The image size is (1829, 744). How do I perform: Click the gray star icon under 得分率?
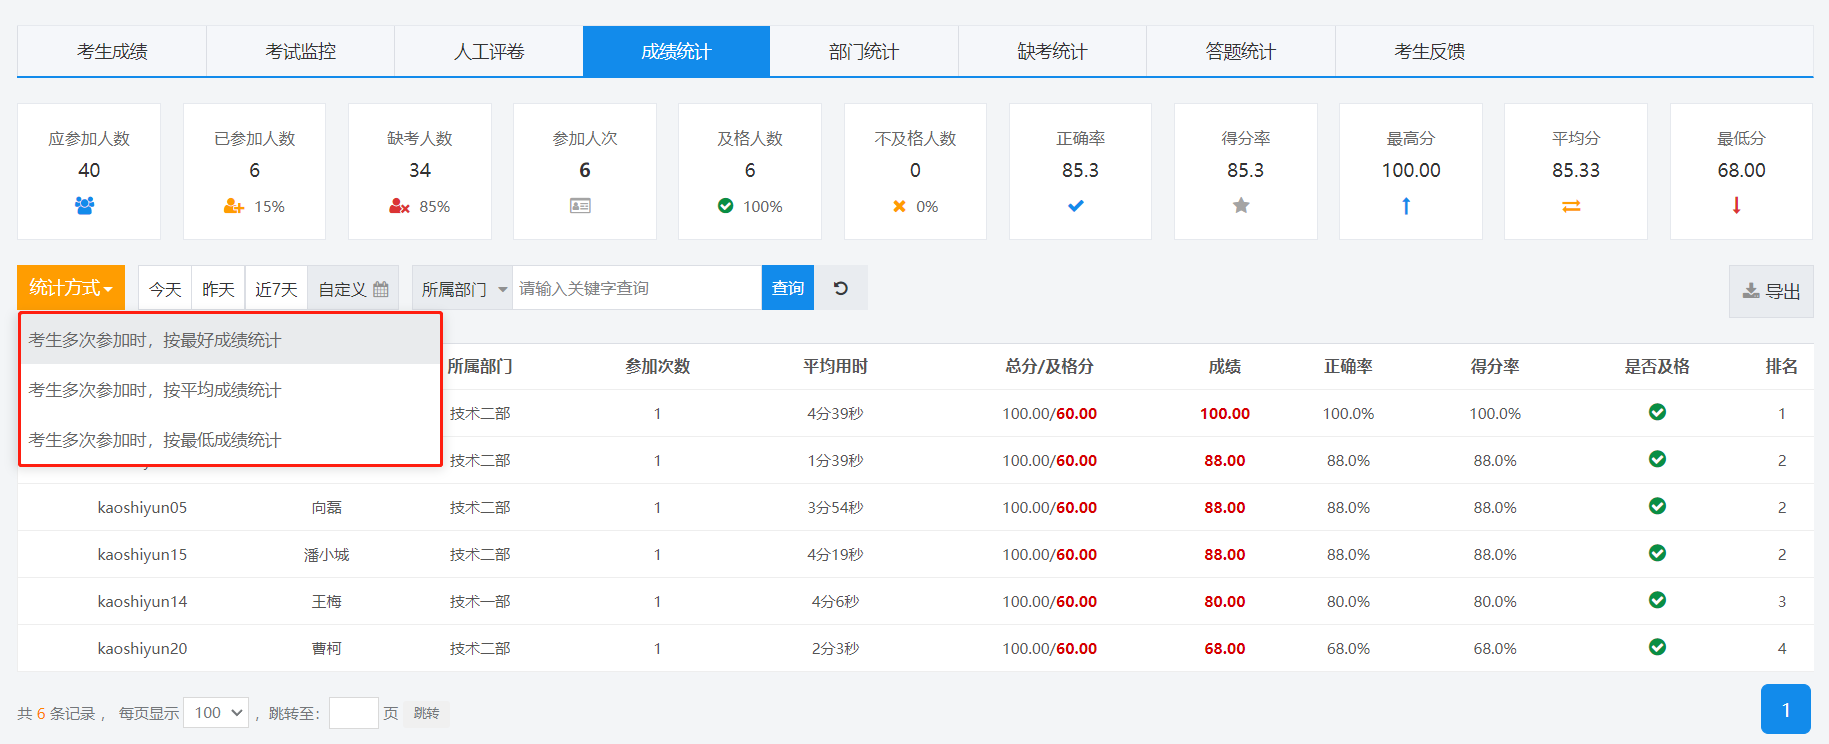1241,206
